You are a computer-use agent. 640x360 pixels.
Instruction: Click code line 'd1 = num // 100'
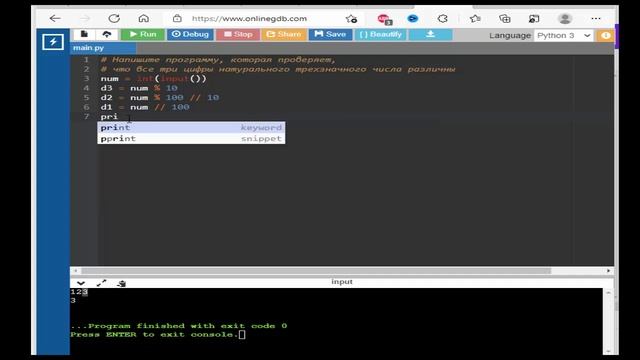coord(145,107)
